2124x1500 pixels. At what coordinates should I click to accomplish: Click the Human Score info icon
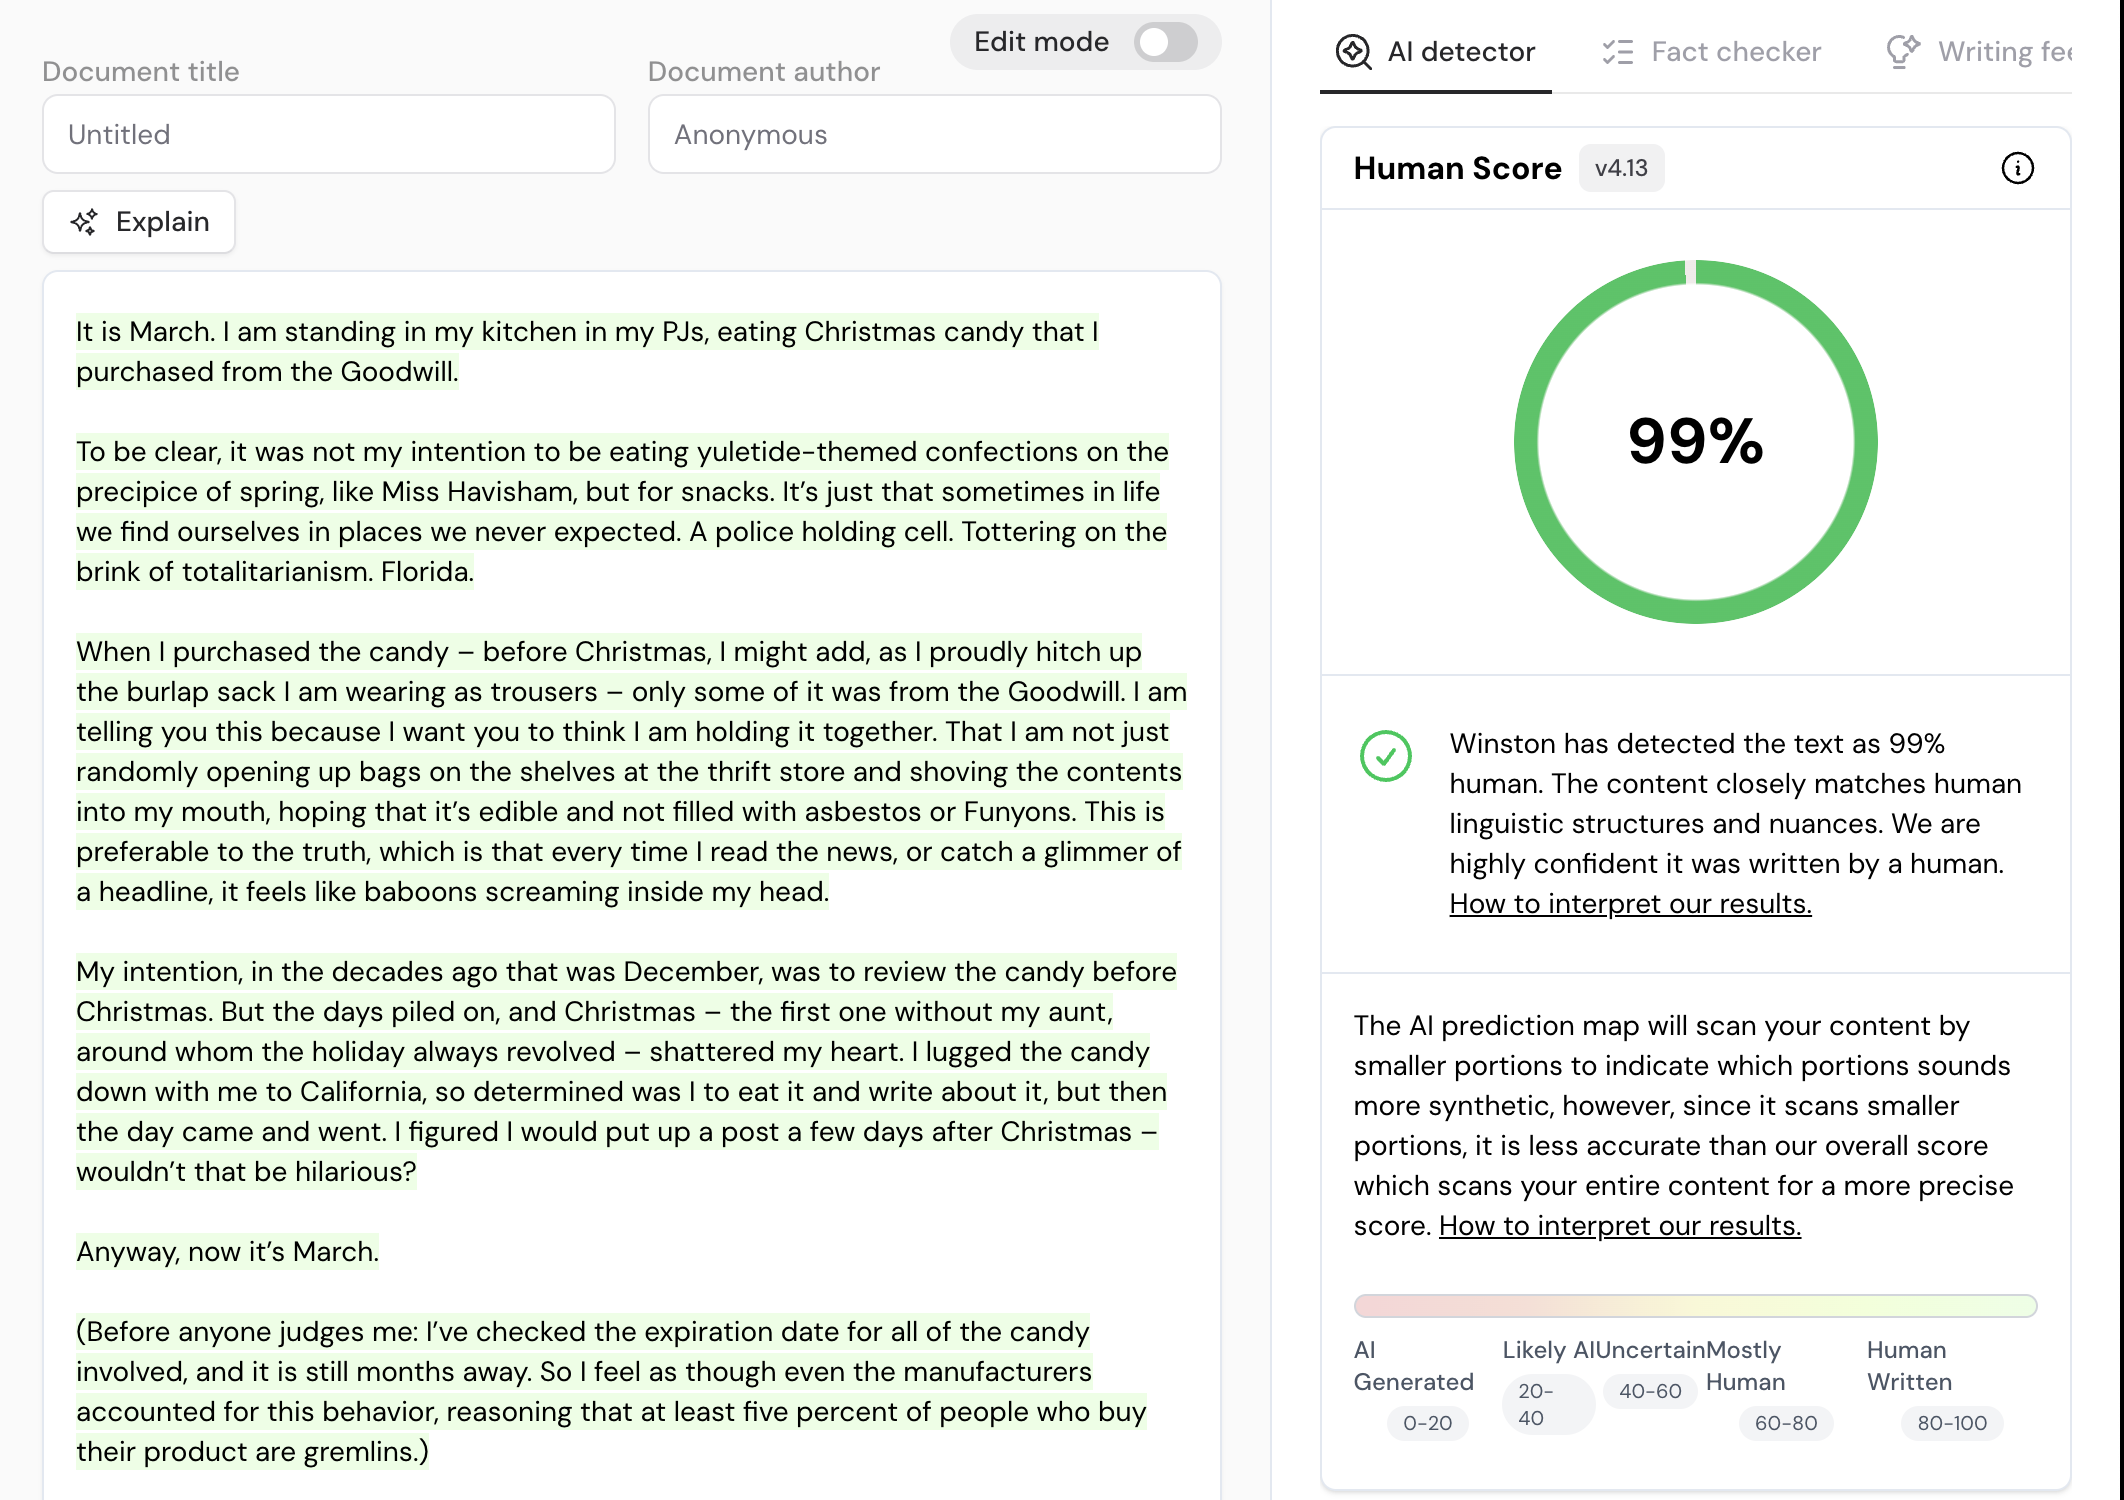(x=2017, y=168)
